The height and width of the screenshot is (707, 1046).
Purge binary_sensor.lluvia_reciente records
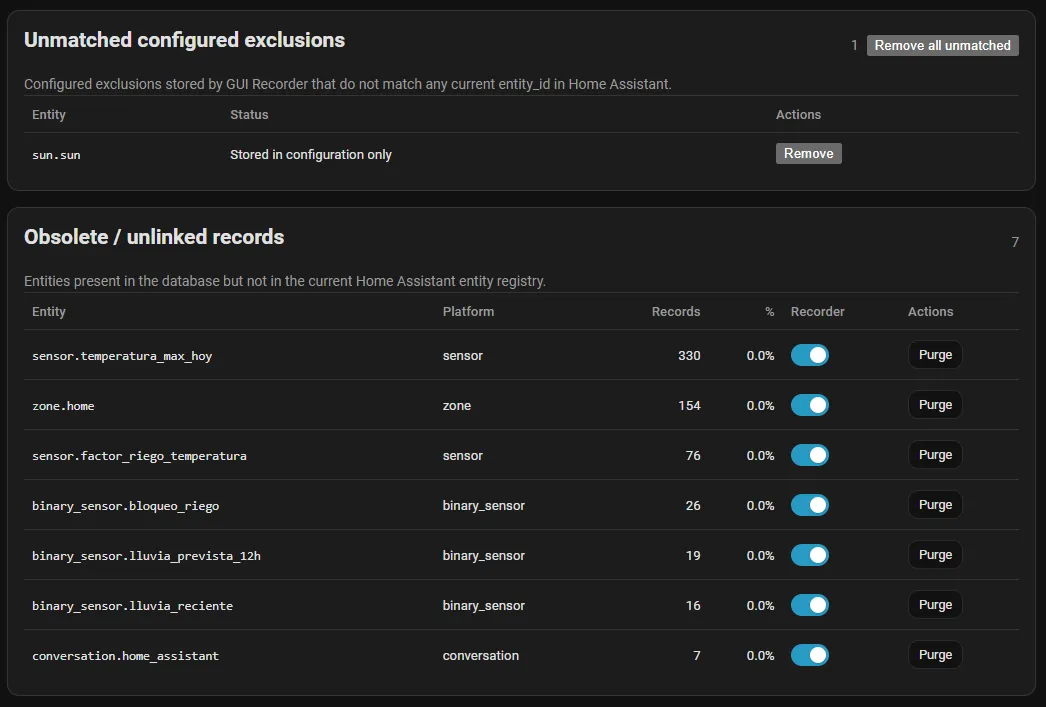pos(935,605)
